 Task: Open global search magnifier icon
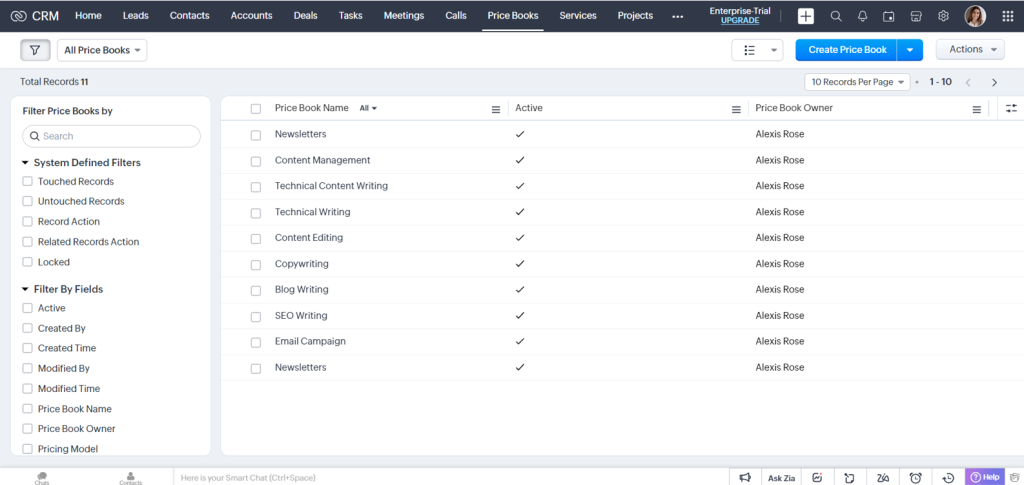[836, 16]
